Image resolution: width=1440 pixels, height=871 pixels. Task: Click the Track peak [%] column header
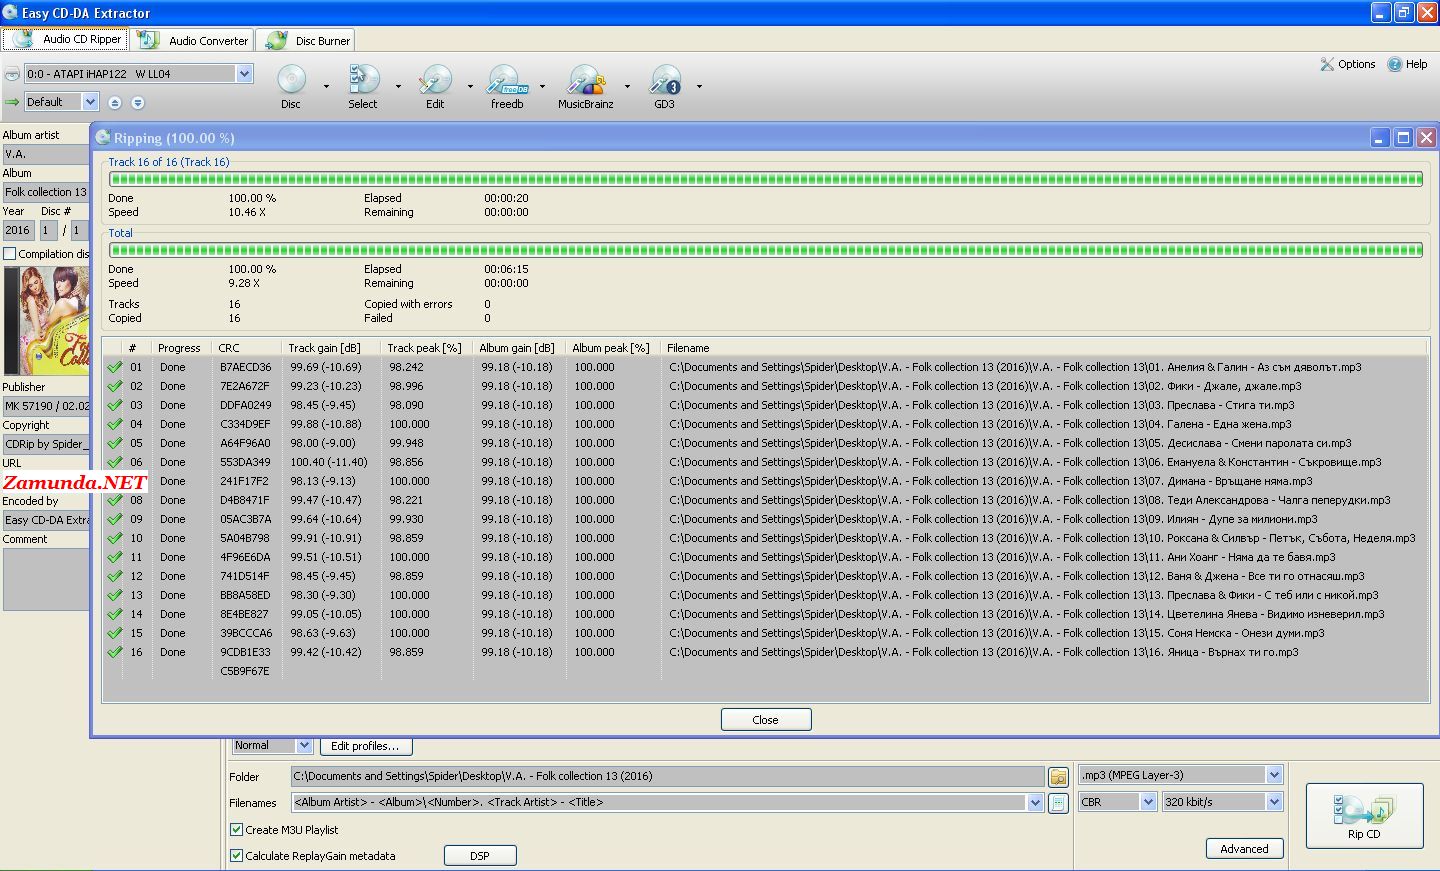pos(426,348)
